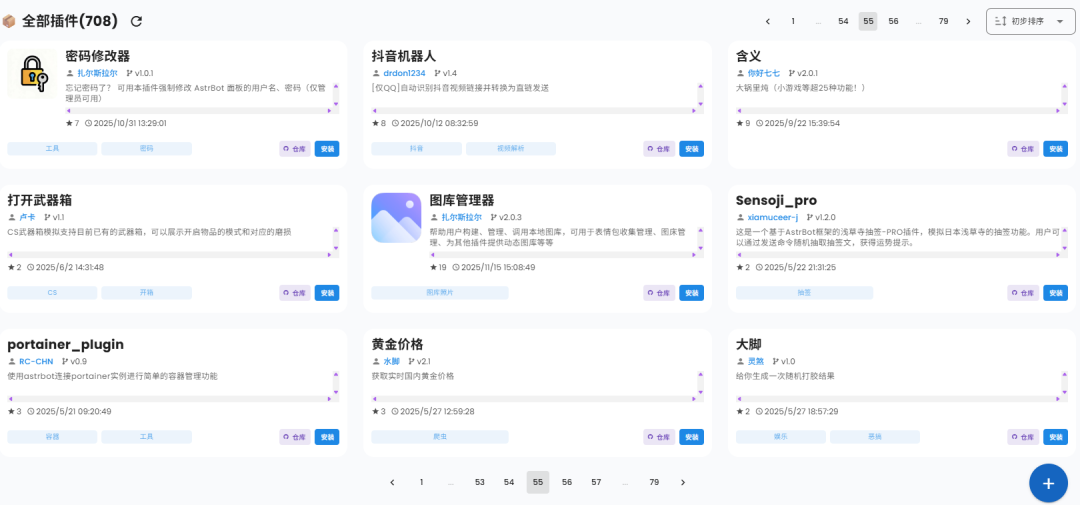Open repository of 黄金价格

(659, 437)
